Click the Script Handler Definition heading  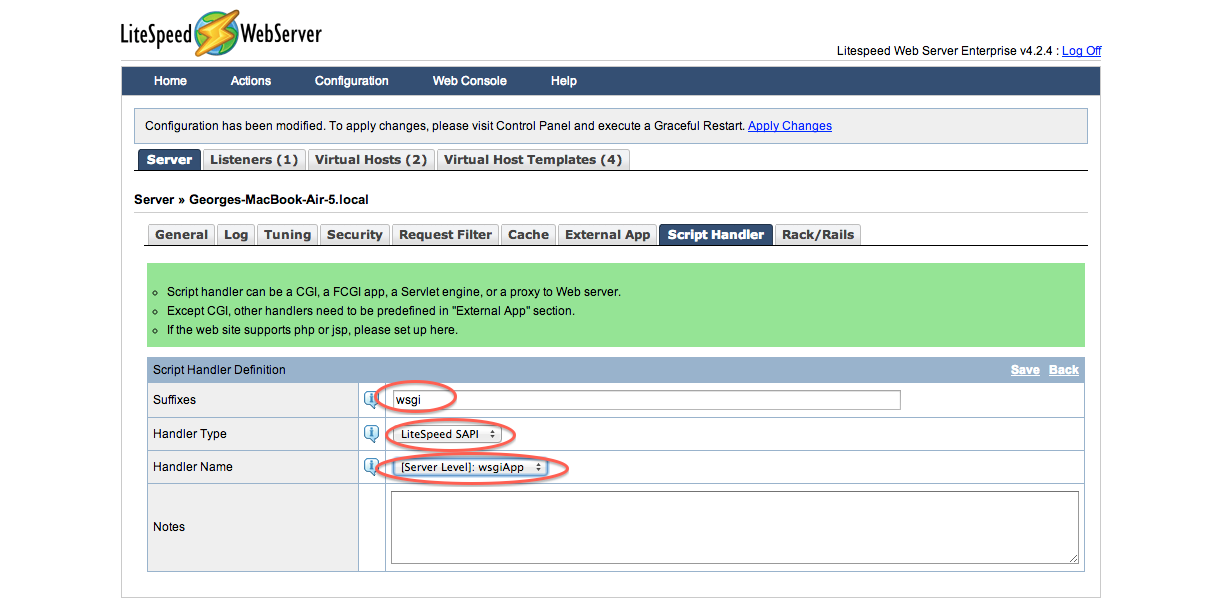pos(219,370)
